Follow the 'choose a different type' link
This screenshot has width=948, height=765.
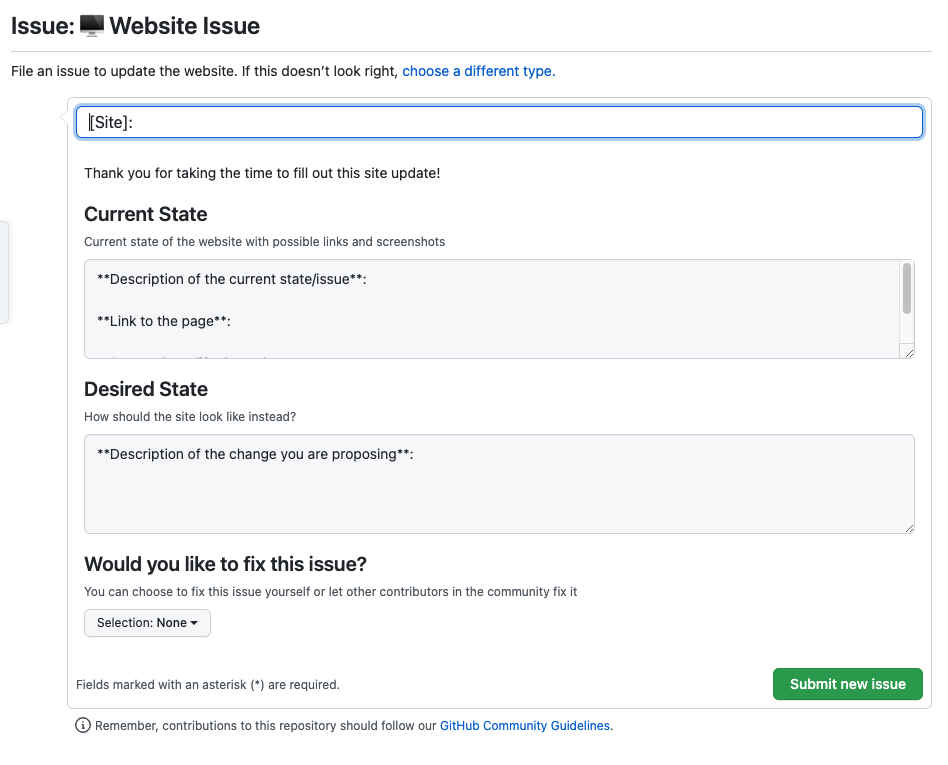click(478, 71)
